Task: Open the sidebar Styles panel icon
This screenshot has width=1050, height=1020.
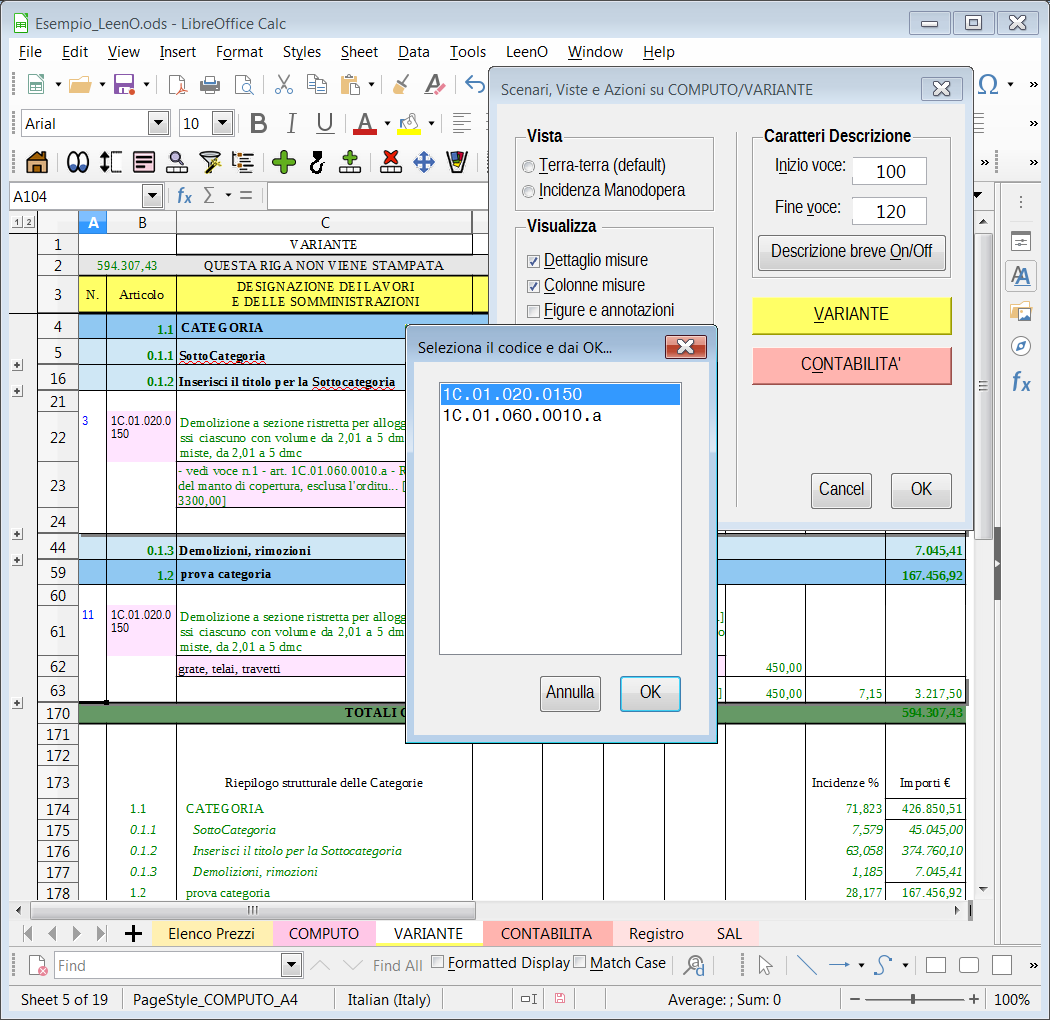Action: (1021, 276)
